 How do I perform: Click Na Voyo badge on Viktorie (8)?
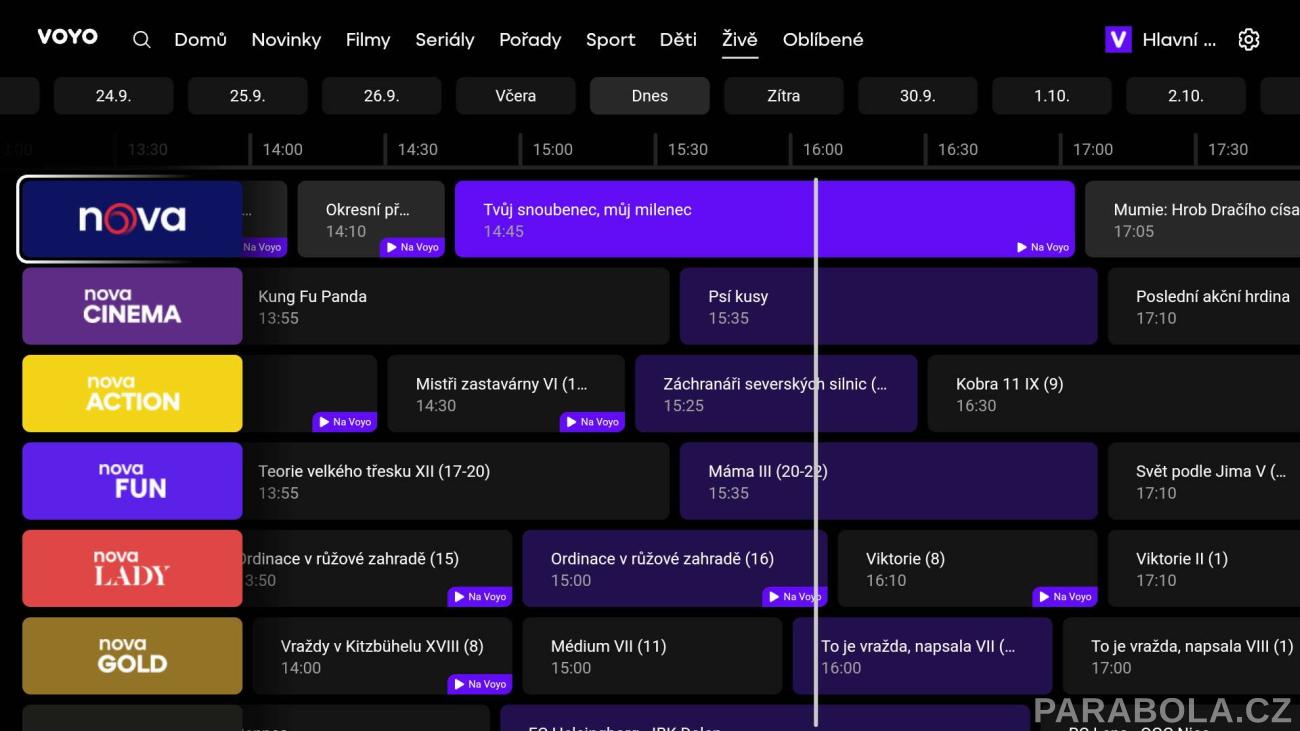tap(1065, 597)
